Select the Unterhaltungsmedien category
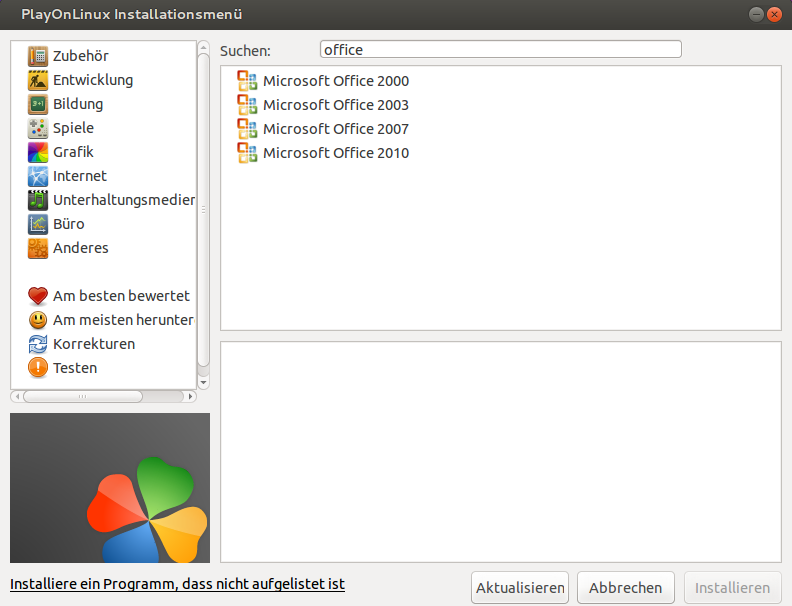This screenshot has height=606, width=792. point(124,200)
